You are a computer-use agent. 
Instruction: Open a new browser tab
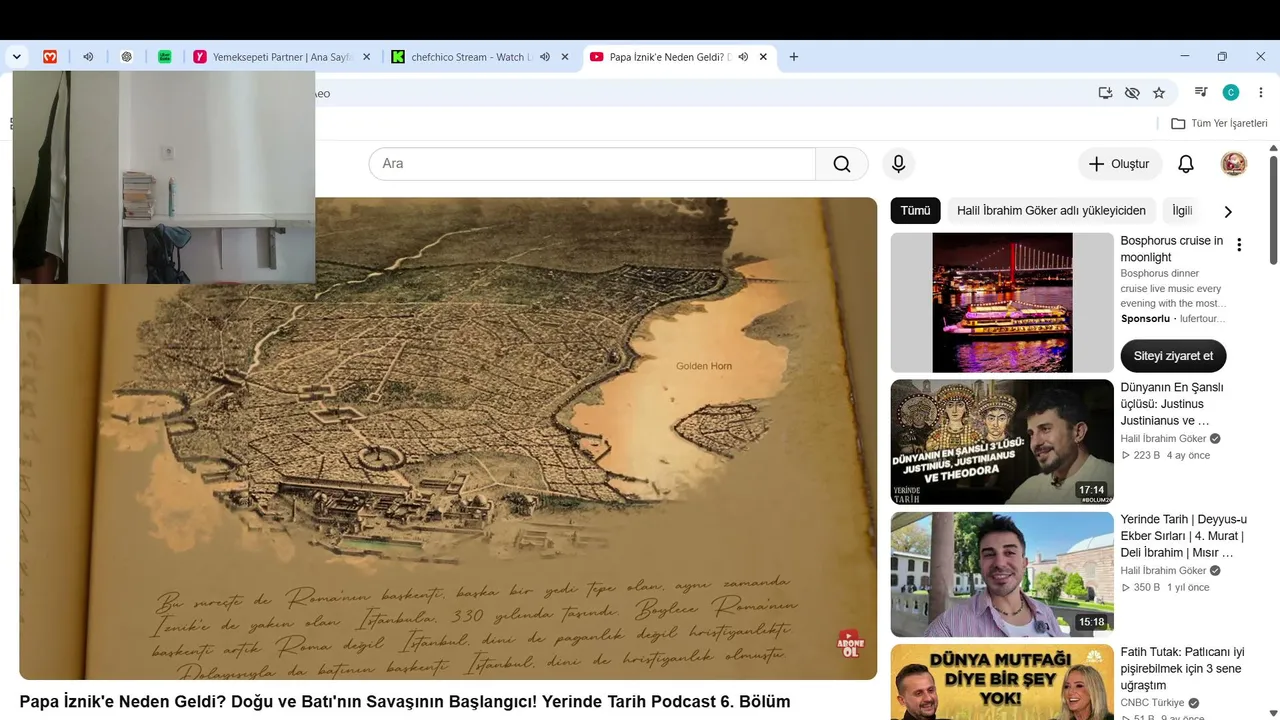coord(794,57)
